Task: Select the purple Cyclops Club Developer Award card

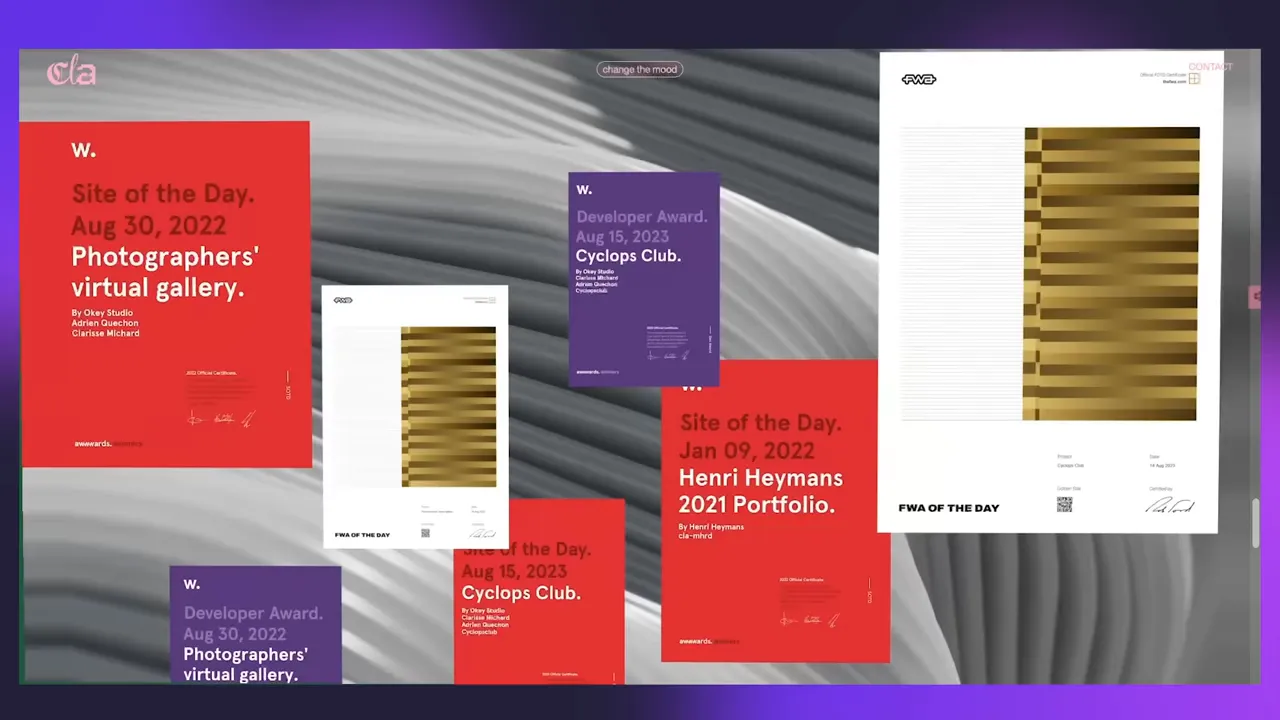Action: click(x=644, y=279)
